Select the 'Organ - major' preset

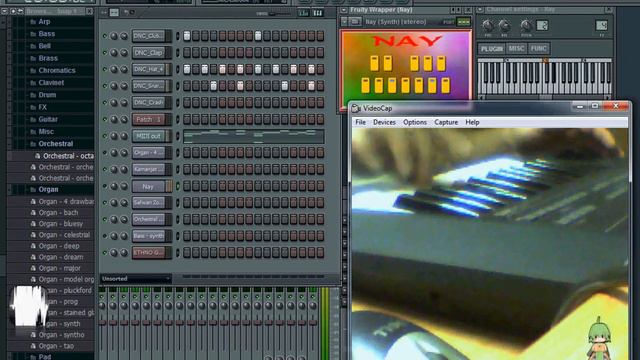coord(59,268)
